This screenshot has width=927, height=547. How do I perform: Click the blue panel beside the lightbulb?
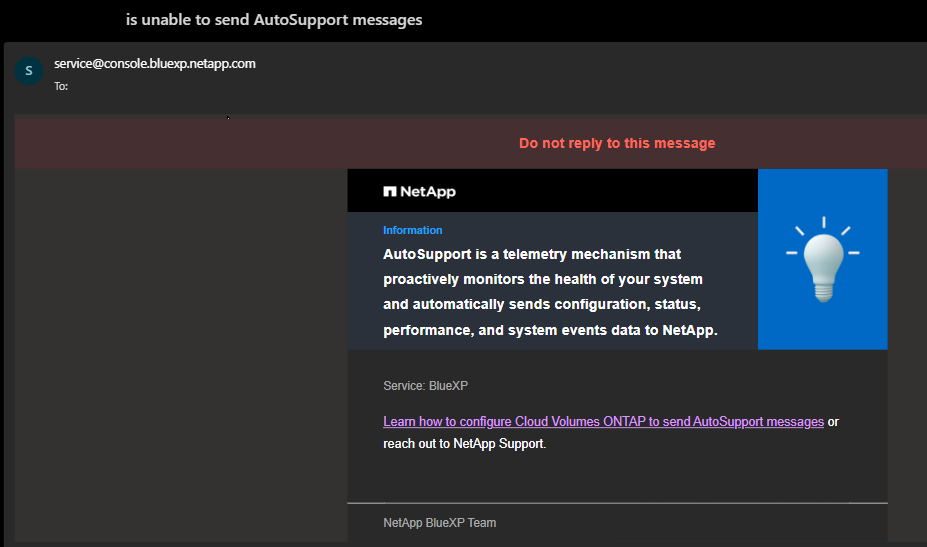pyautogui.click(x=868, y=320)
